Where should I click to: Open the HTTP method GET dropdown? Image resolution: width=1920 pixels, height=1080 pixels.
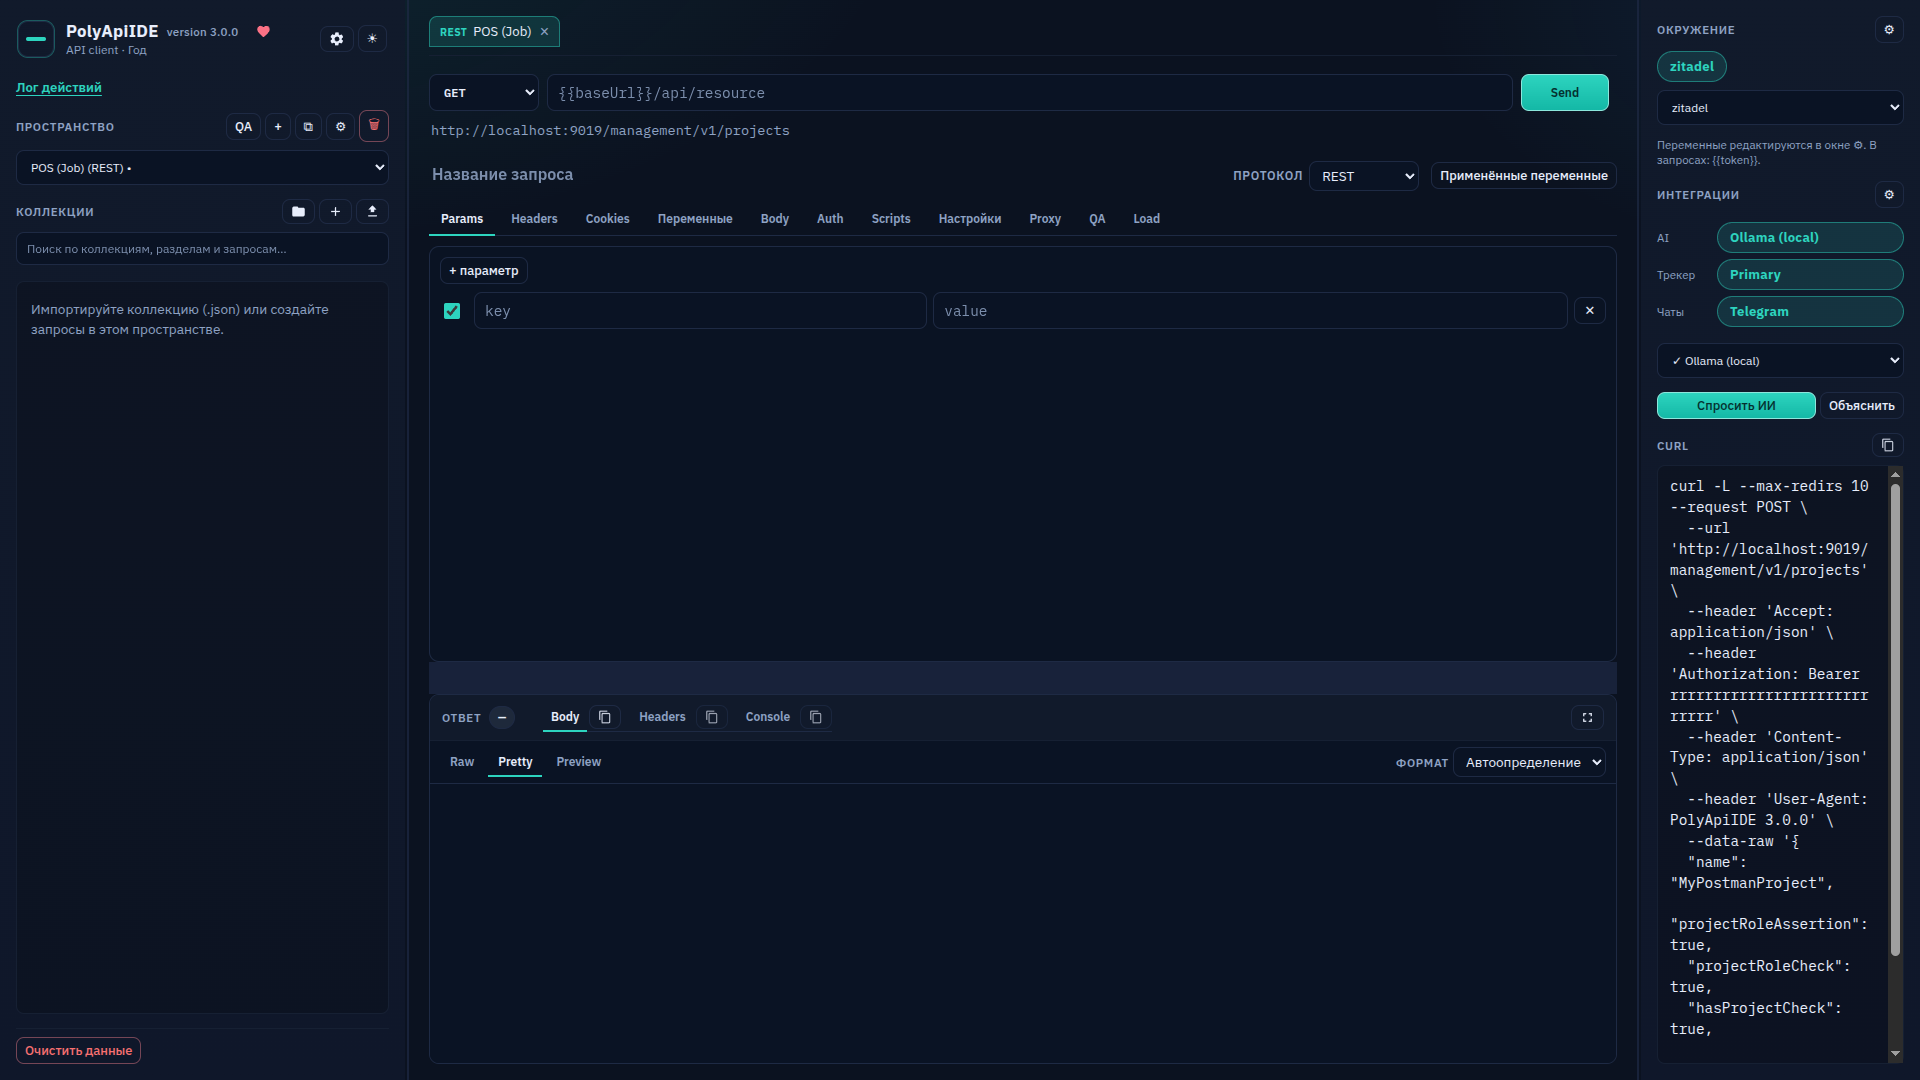tap(484, 93)
